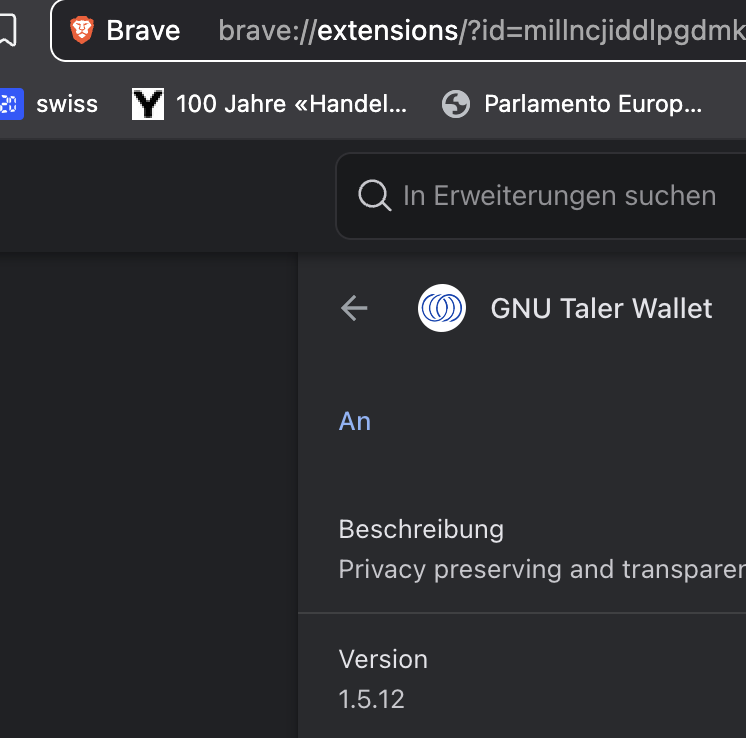Viewport: 746px width, 738px height.
Task: Click the GNU Taler Wallet logo
Action: click(442, 308)
